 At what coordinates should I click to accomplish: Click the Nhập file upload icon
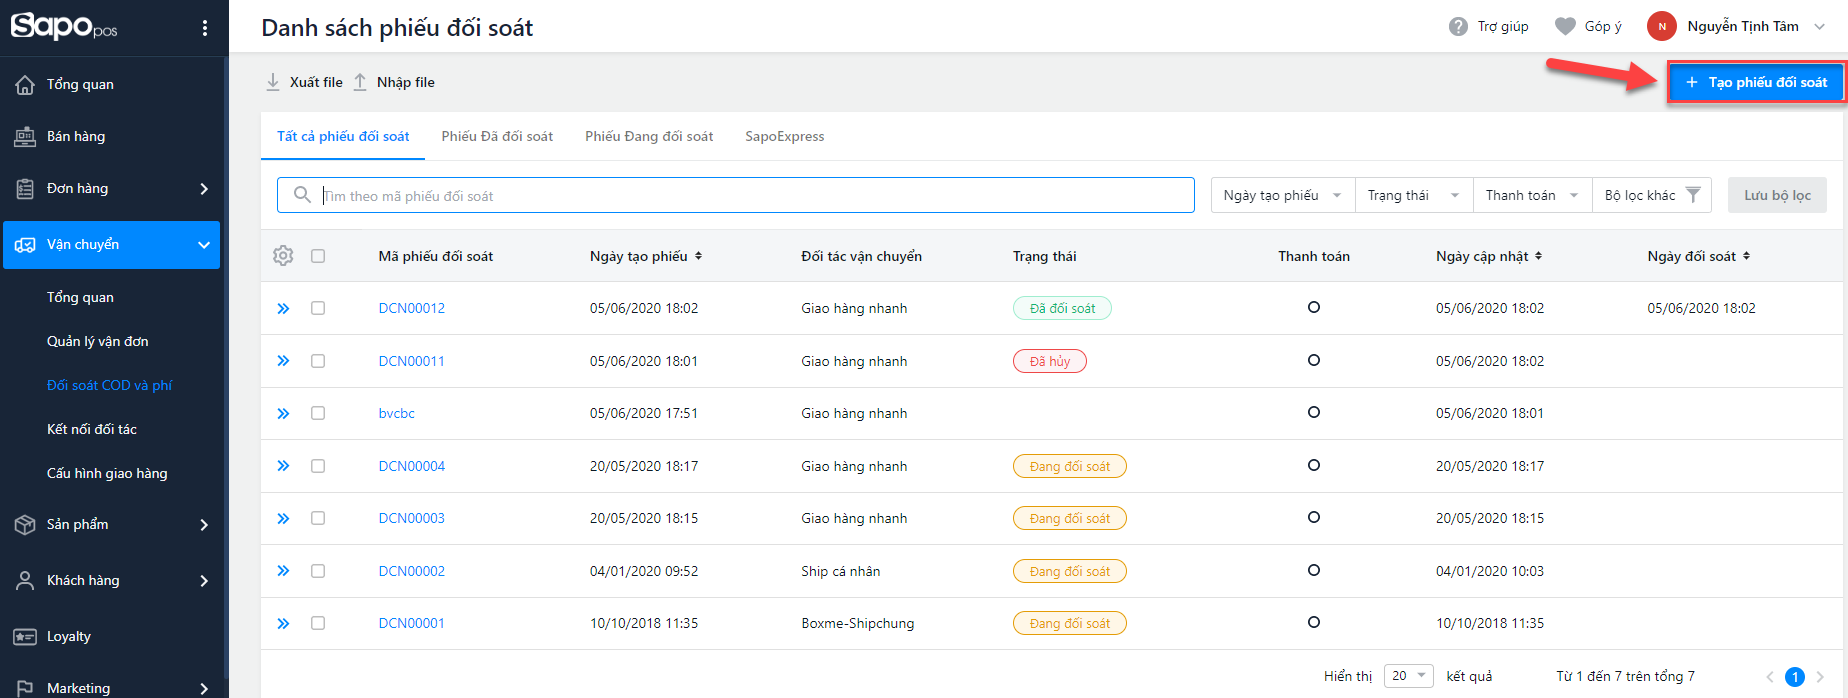click(360, 82)
